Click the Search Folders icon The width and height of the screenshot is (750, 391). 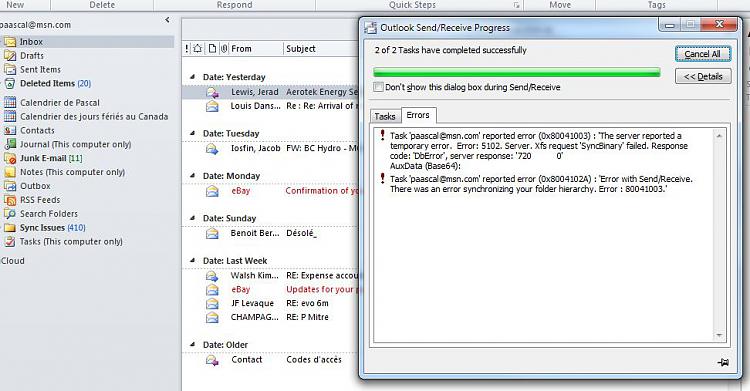pyautogui.click(x=10, y=213)
